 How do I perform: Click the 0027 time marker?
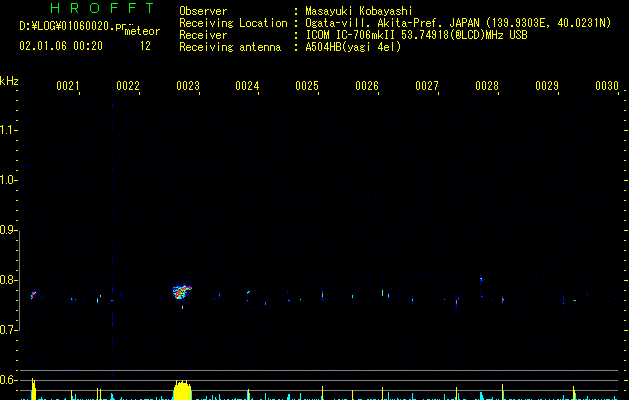click(x=427, y=86)
